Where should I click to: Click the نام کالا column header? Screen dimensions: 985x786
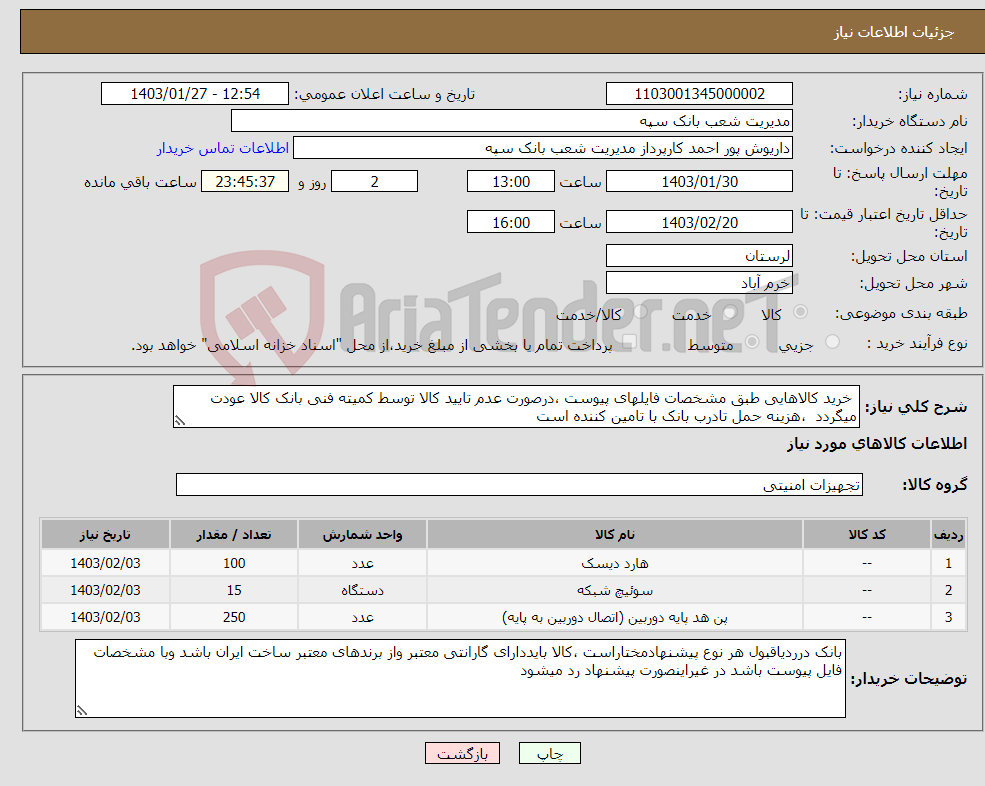tap(615, 534)
